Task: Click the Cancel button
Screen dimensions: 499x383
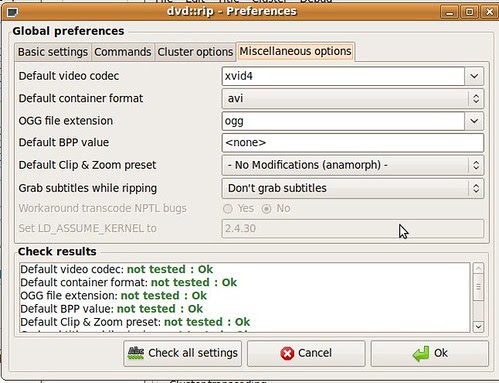Action: 306,353
